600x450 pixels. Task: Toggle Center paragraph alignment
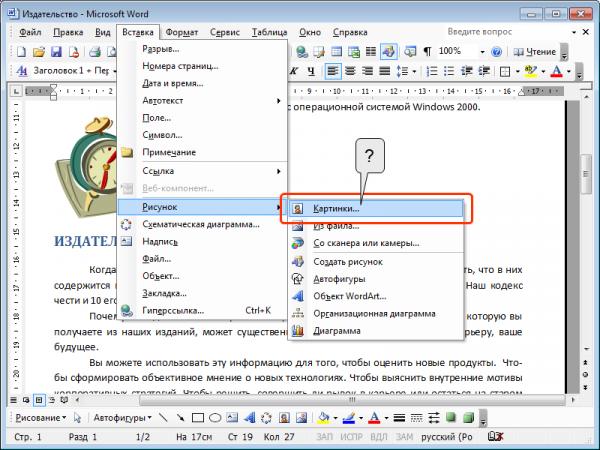(350, 71)
